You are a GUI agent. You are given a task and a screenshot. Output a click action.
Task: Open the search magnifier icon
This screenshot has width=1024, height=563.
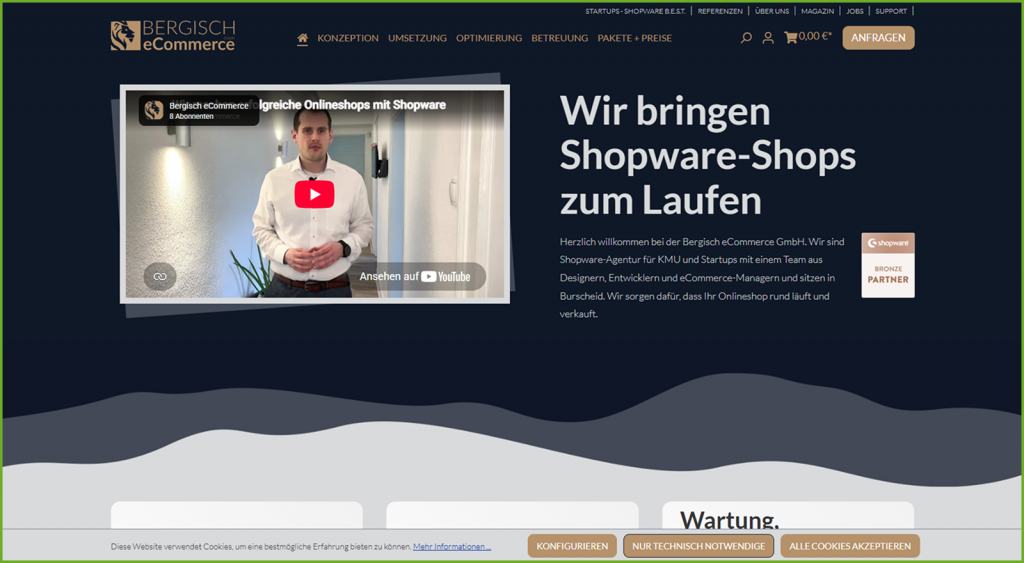click(x=746, y=38)
